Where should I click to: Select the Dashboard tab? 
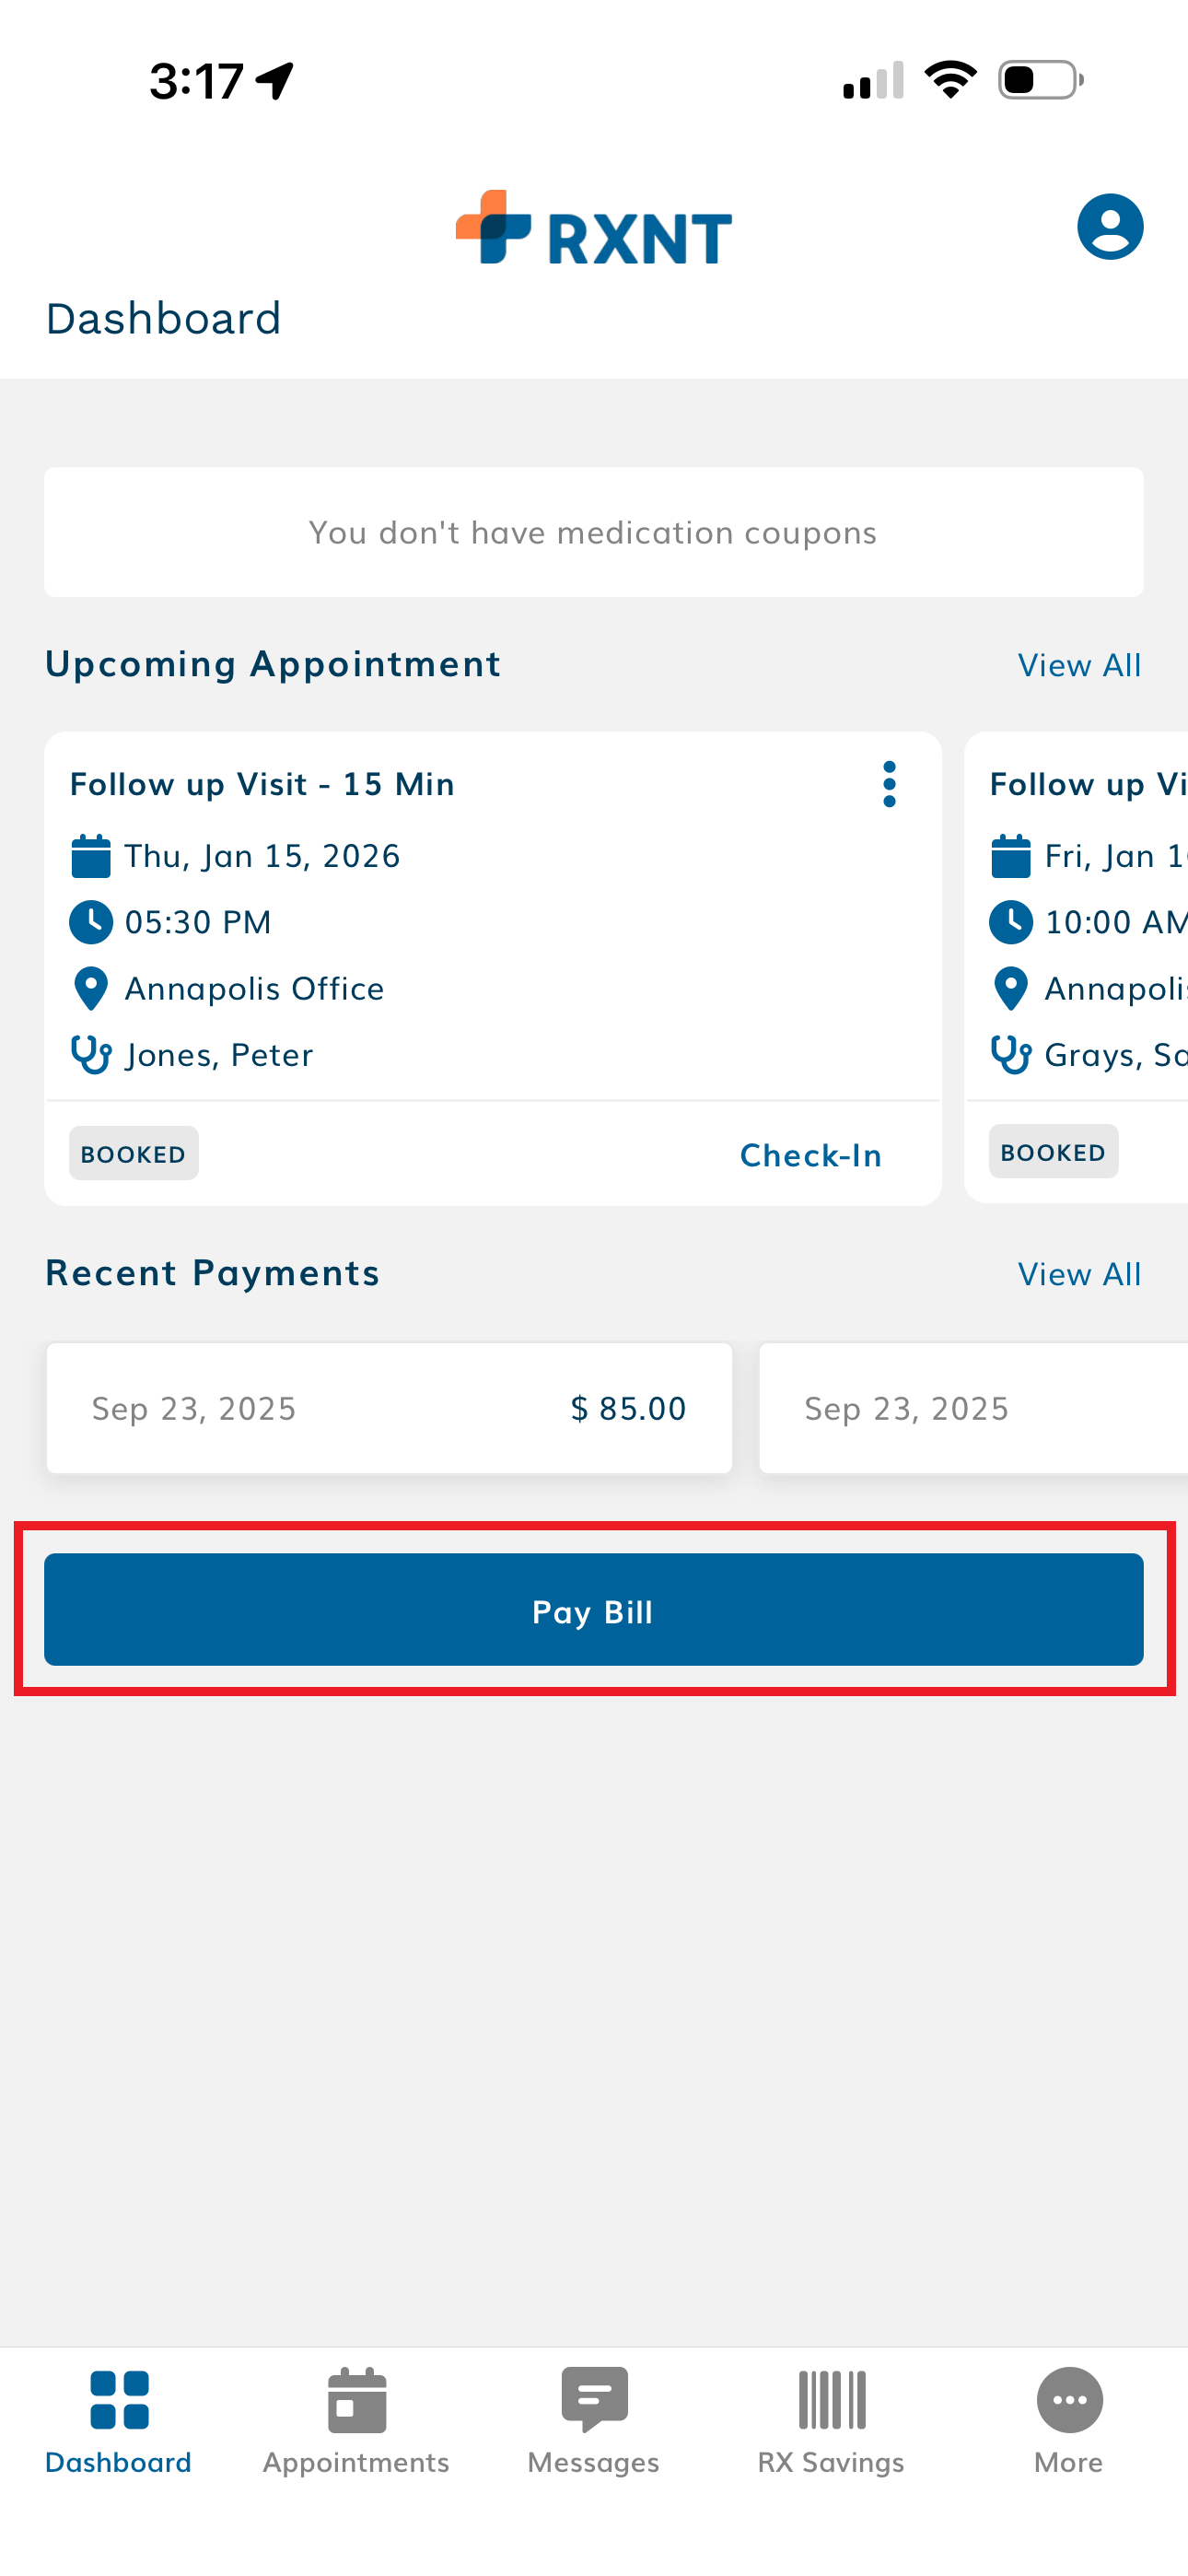[x=119, y=2420]
